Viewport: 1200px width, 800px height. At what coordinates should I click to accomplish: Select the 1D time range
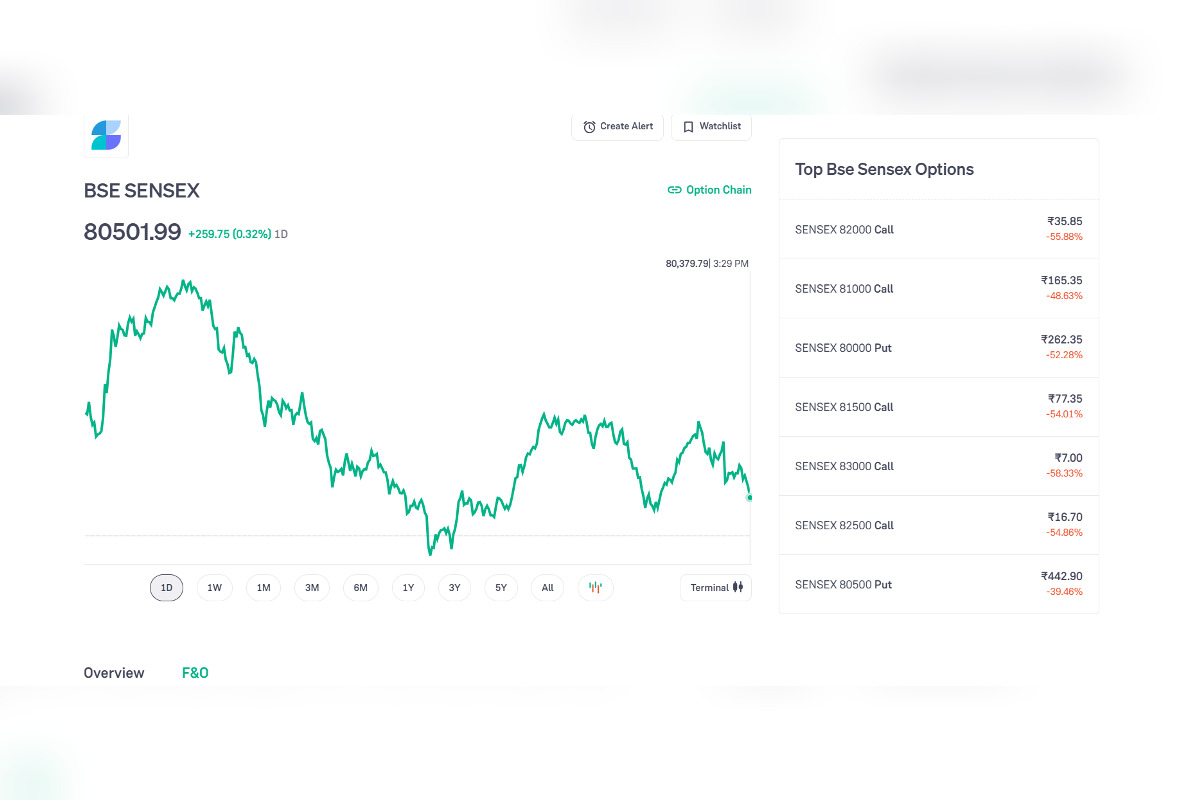click(x=167, y=588)
